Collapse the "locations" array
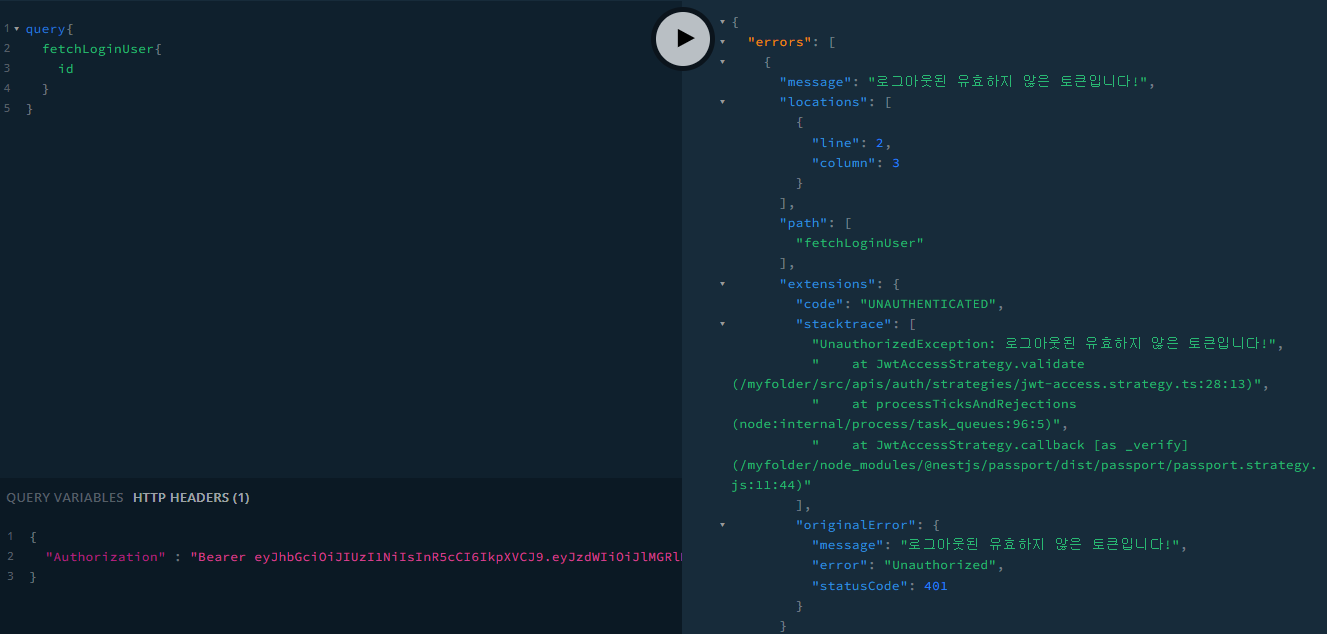1327x634 pixels. (x=722, y=101)
